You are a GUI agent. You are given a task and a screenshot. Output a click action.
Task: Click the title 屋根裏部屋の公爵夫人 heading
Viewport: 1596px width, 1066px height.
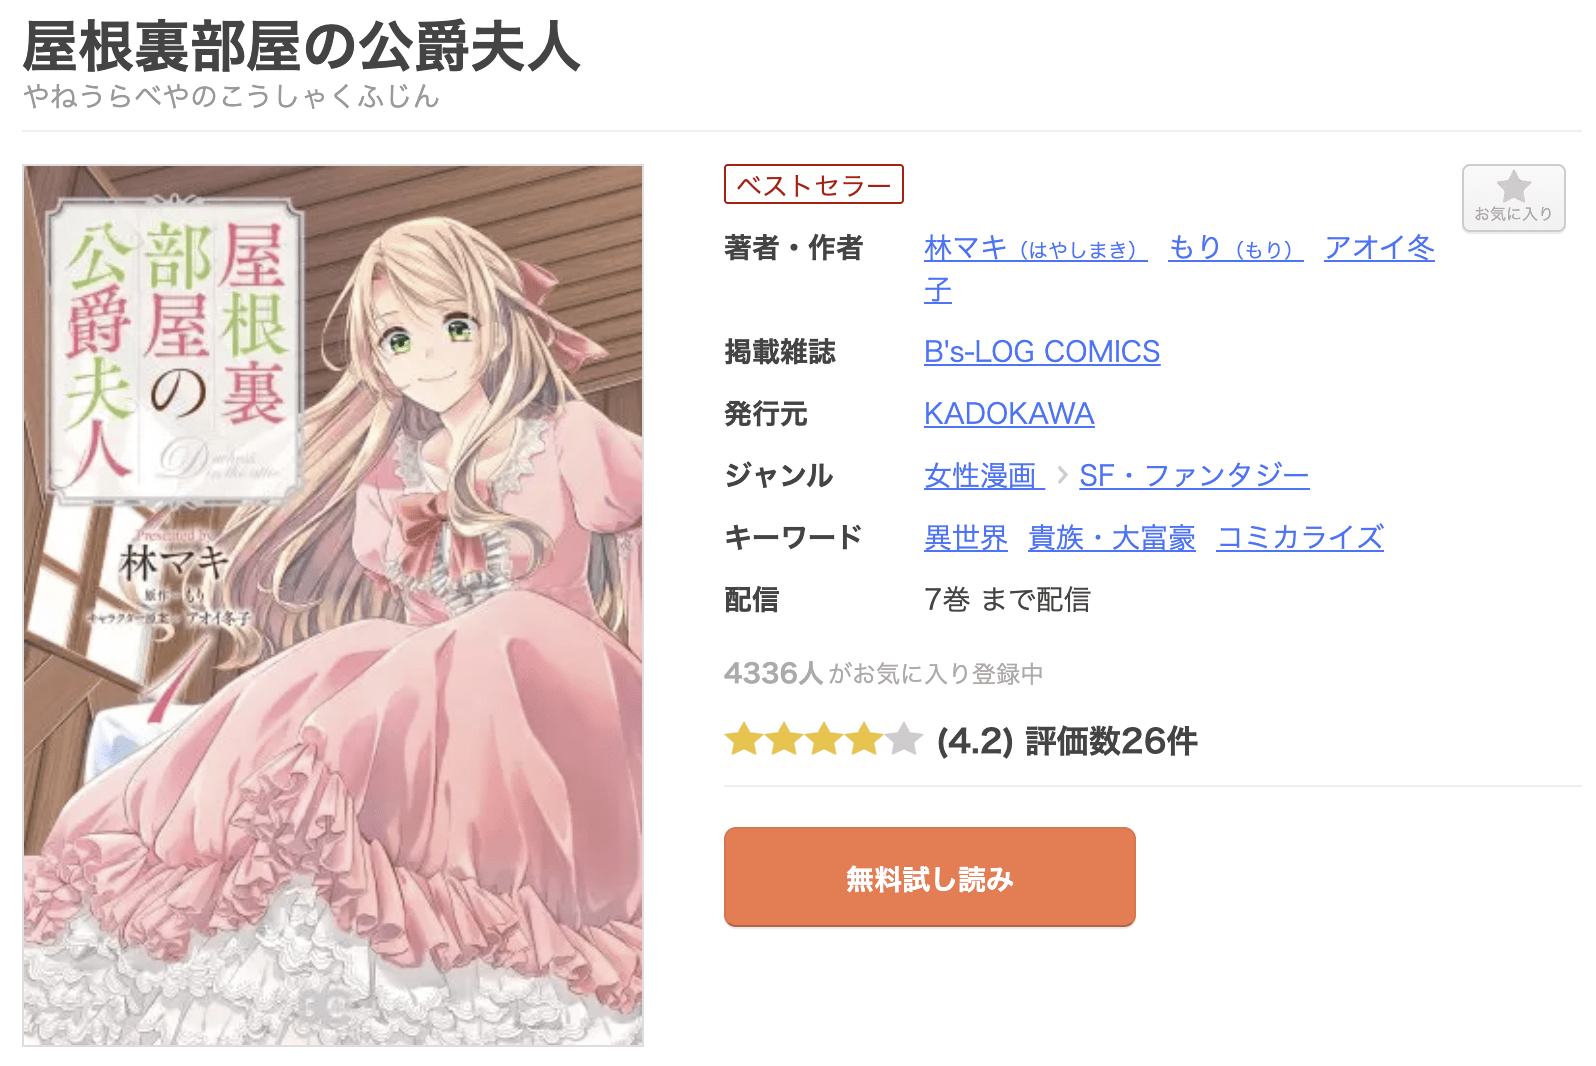point(301,47)
